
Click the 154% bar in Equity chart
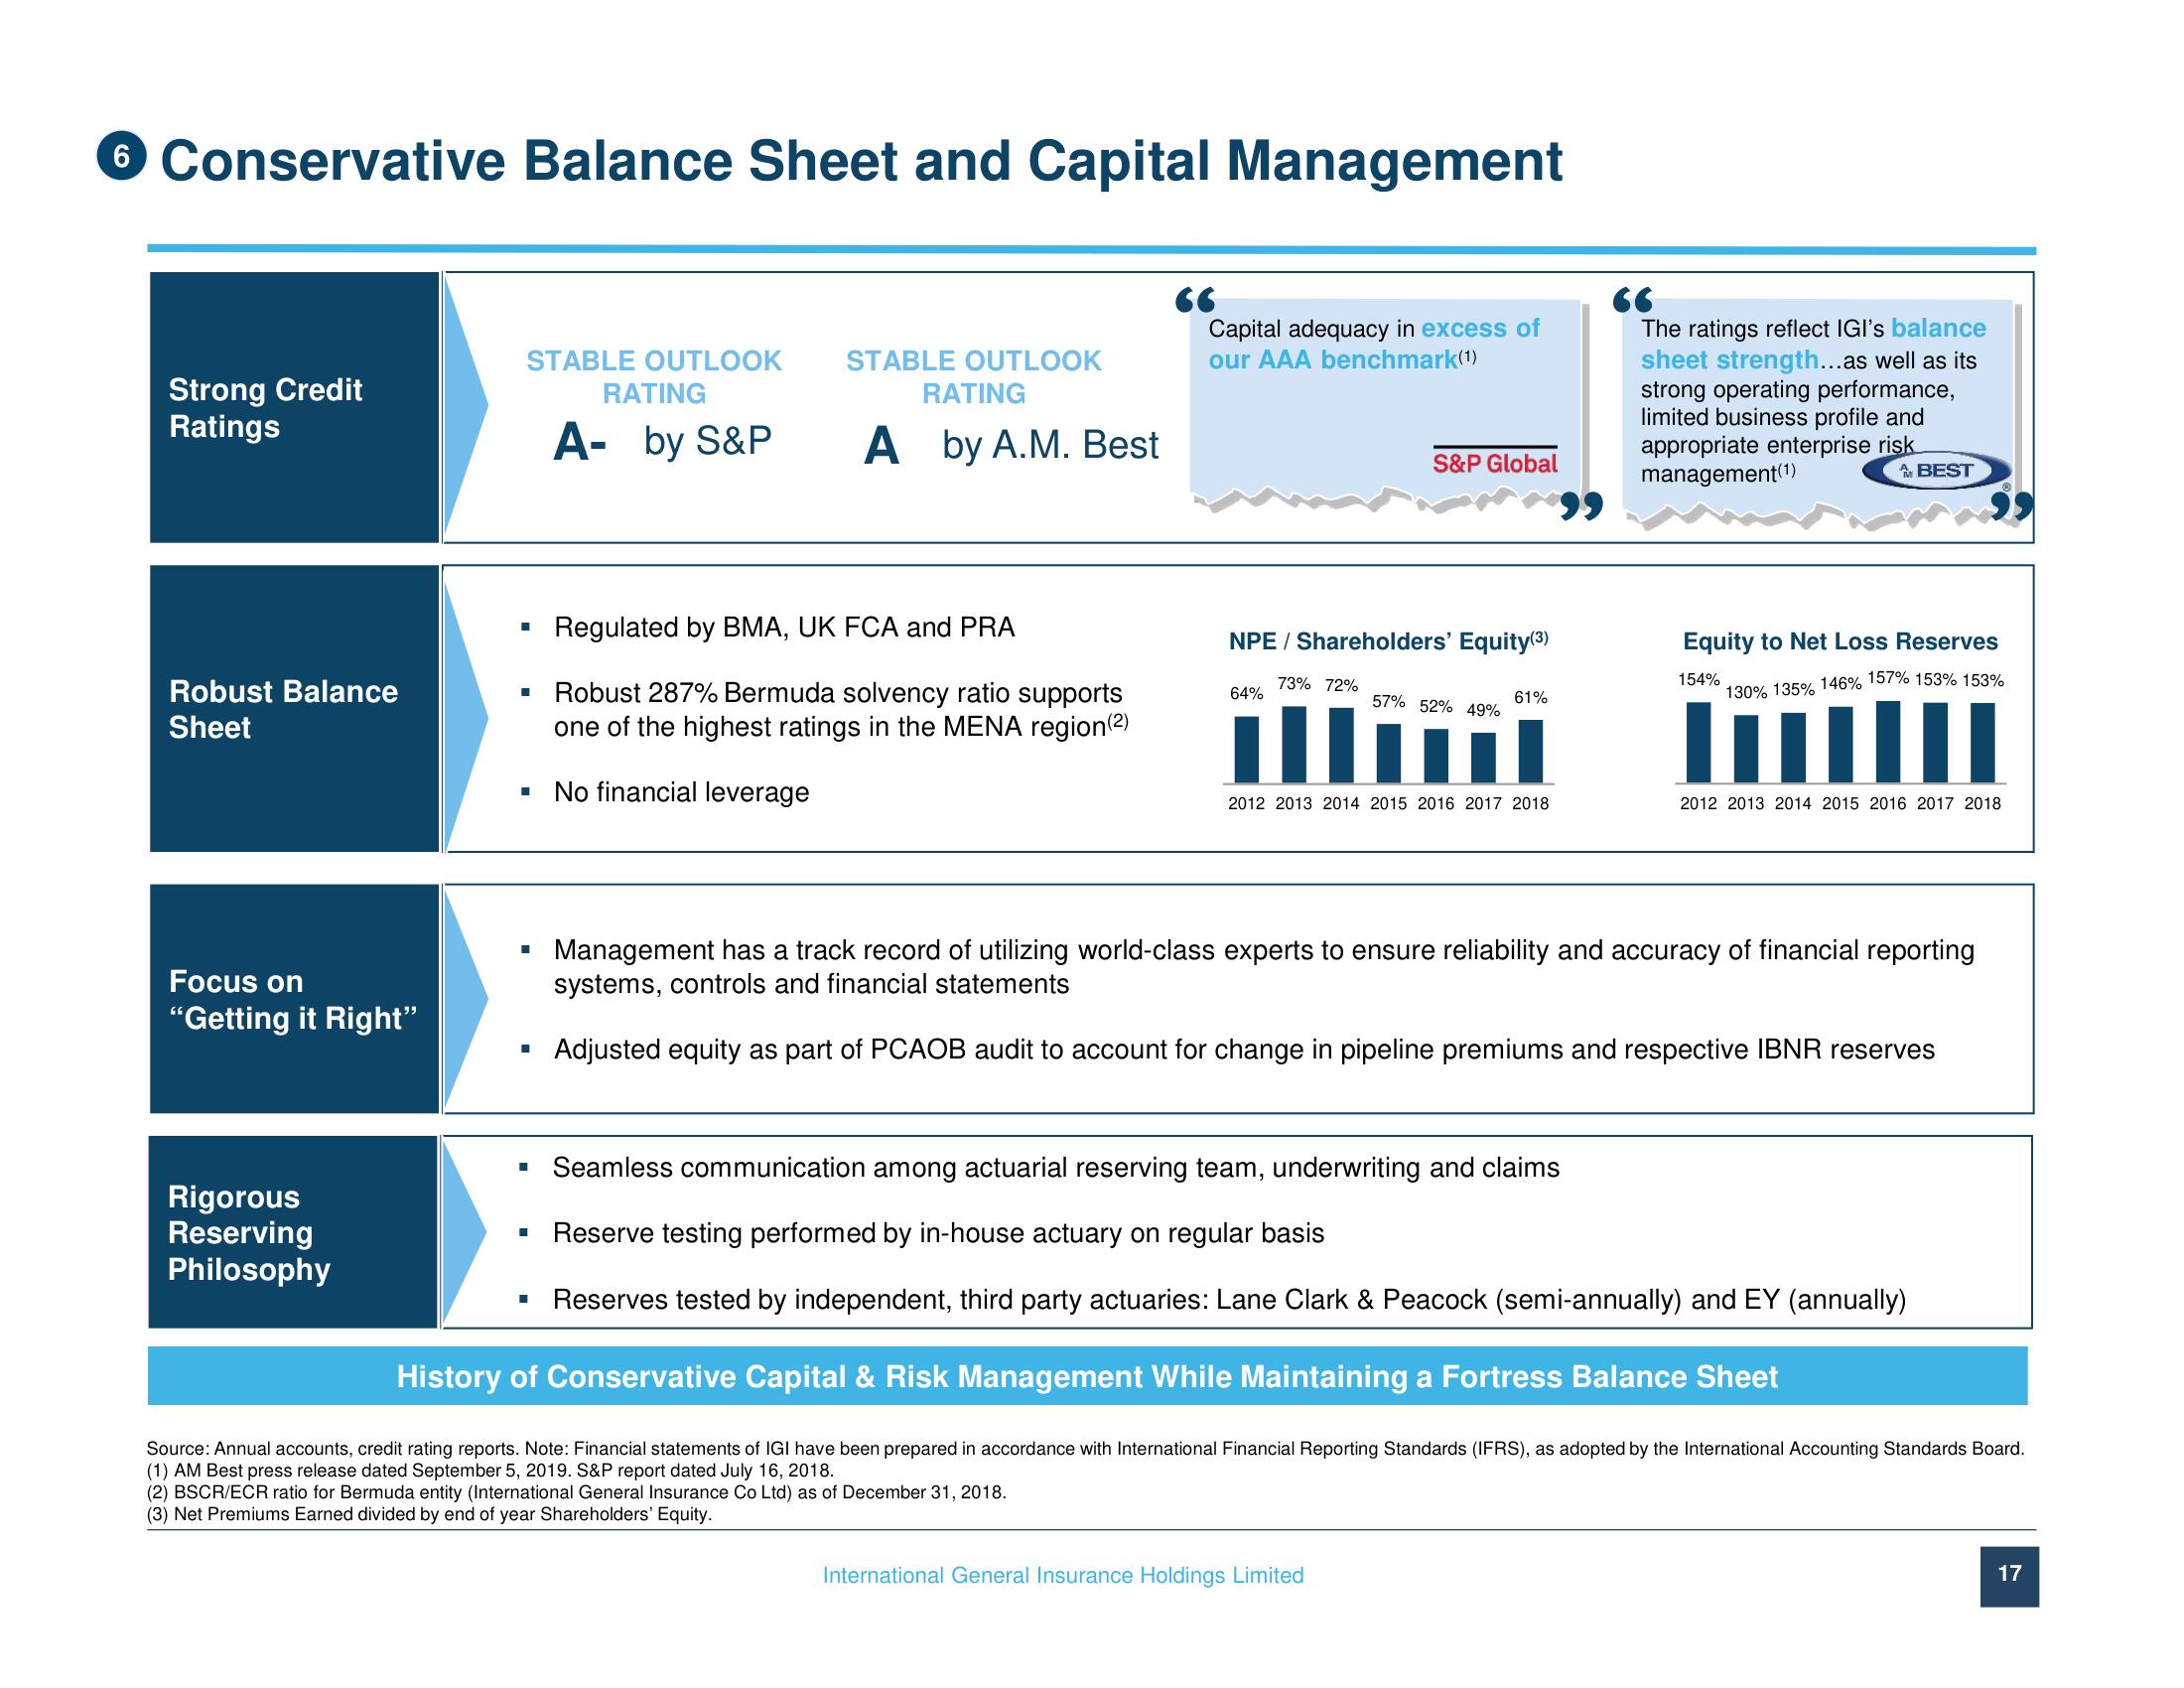coord(1698,742)
